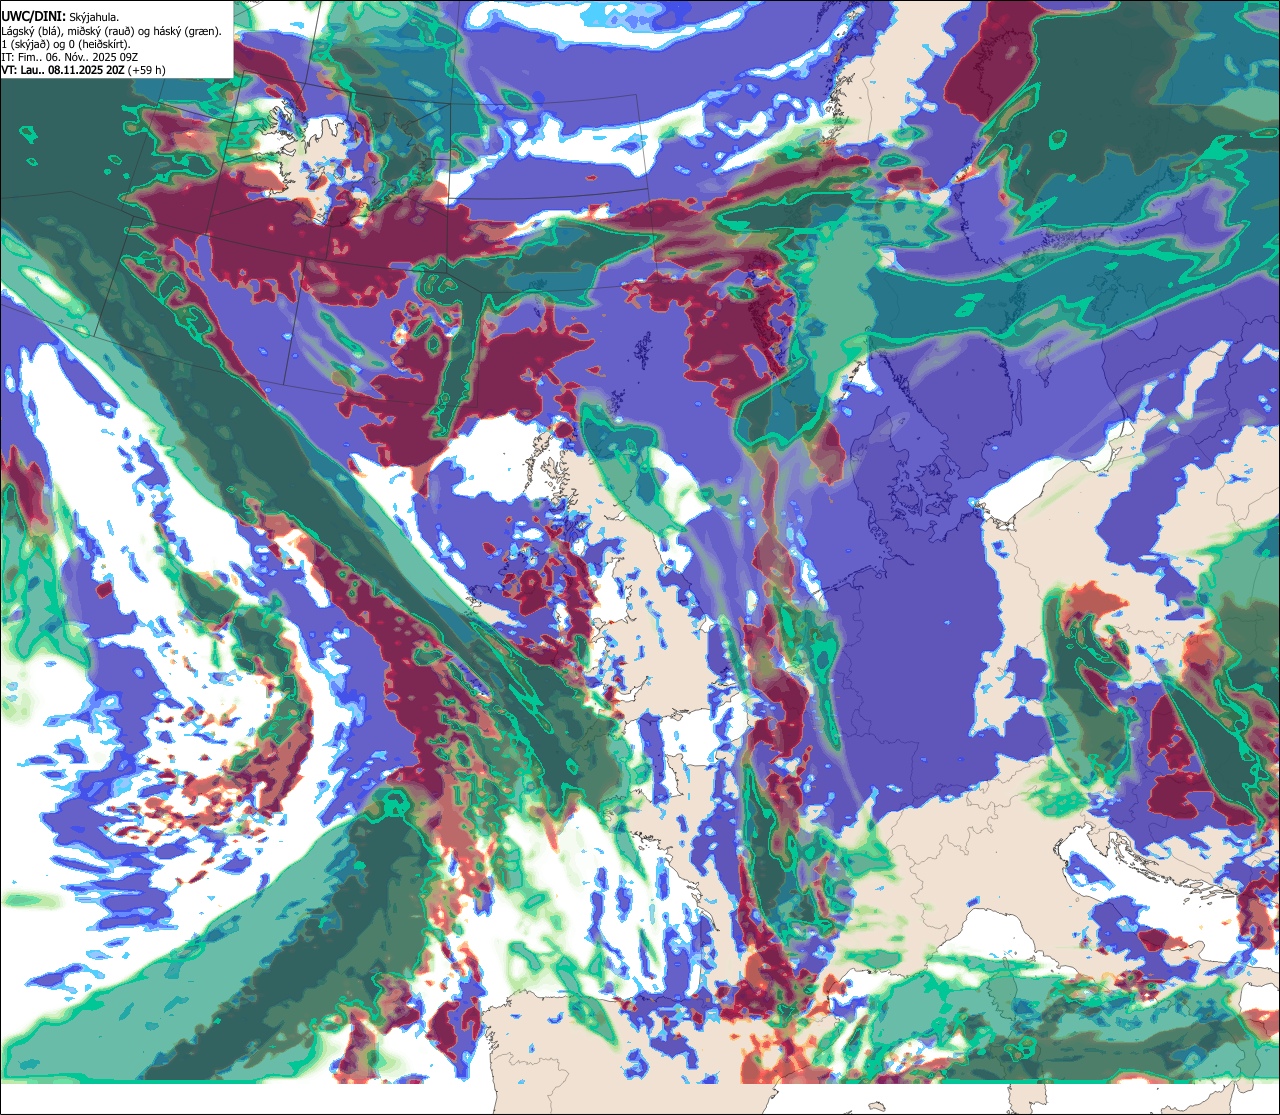Click the 'UWC/DINI: Skýjahula.' title line
Viewport: 1280px width, 1115px height.
[61, 16]
